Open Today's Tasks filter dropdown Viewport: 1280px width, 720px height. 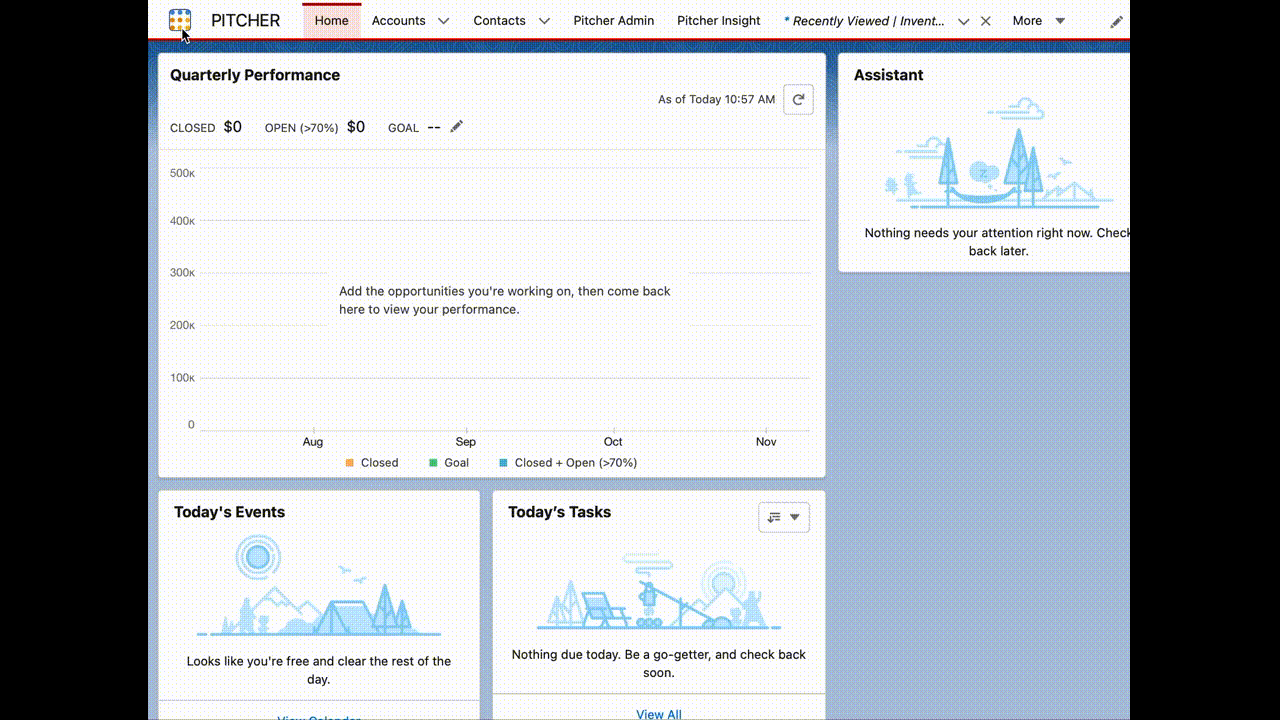(784, 517)
